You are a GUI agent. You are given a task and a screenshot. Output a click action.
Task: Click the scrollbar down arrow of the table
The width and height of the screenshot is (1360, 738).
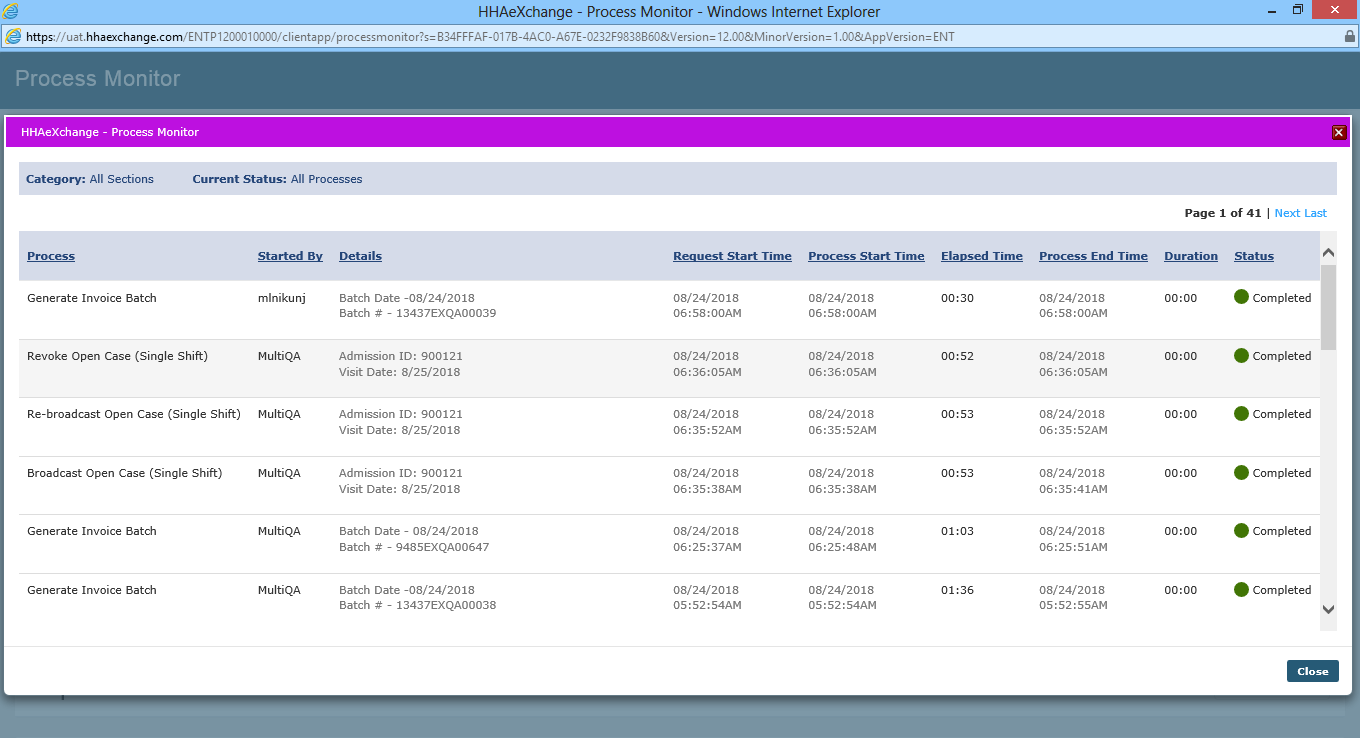click(x=1328, y=608)
